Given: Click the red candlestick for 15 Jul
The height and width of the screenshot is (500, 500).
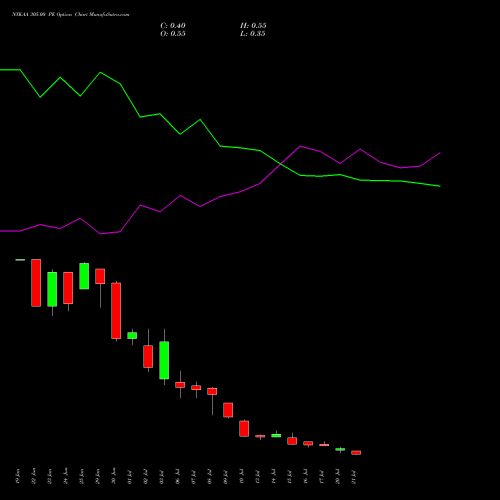Looking at the screenshot, I should (292, 441).
